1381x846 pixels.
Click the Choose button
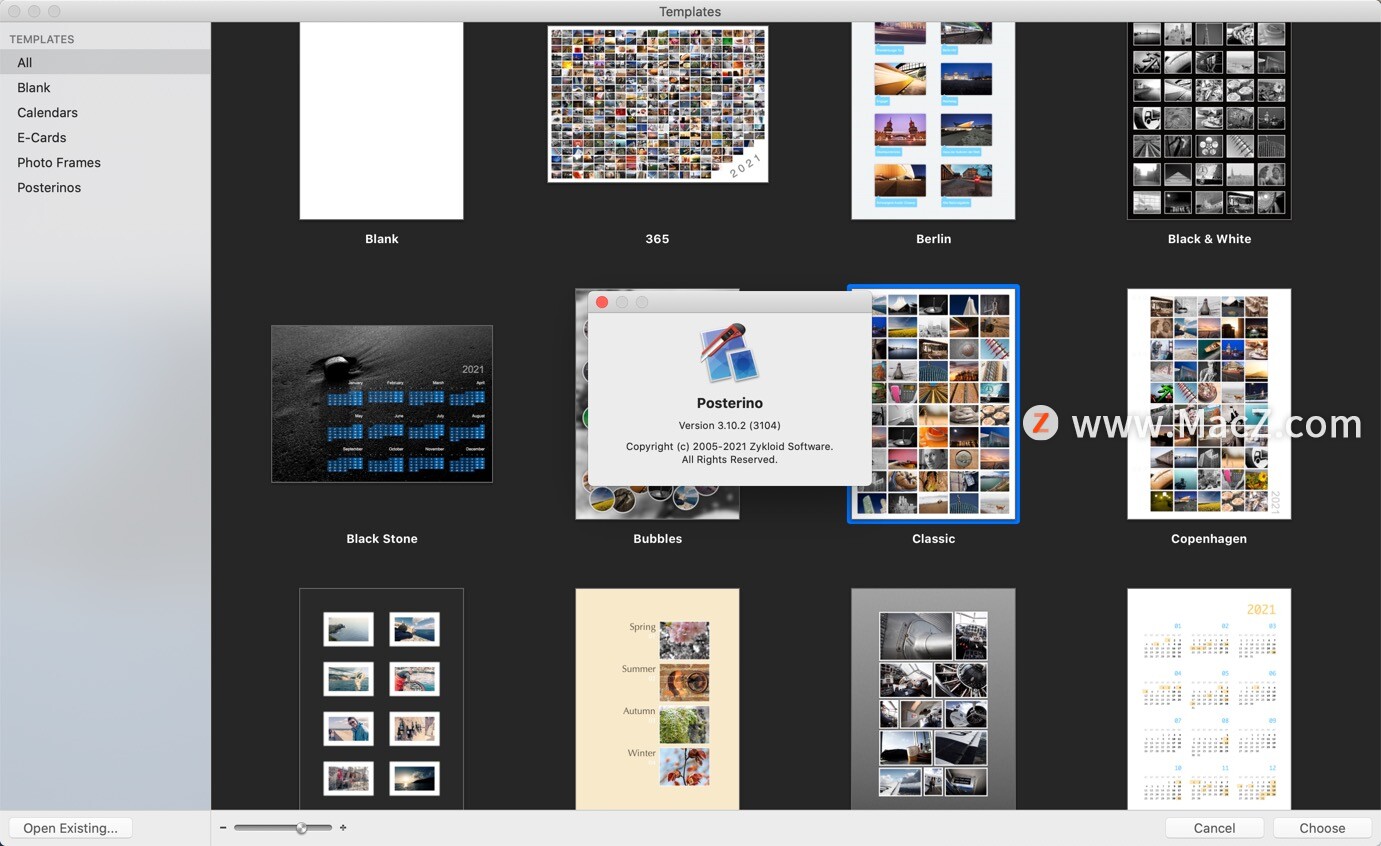coord(1322,828)
